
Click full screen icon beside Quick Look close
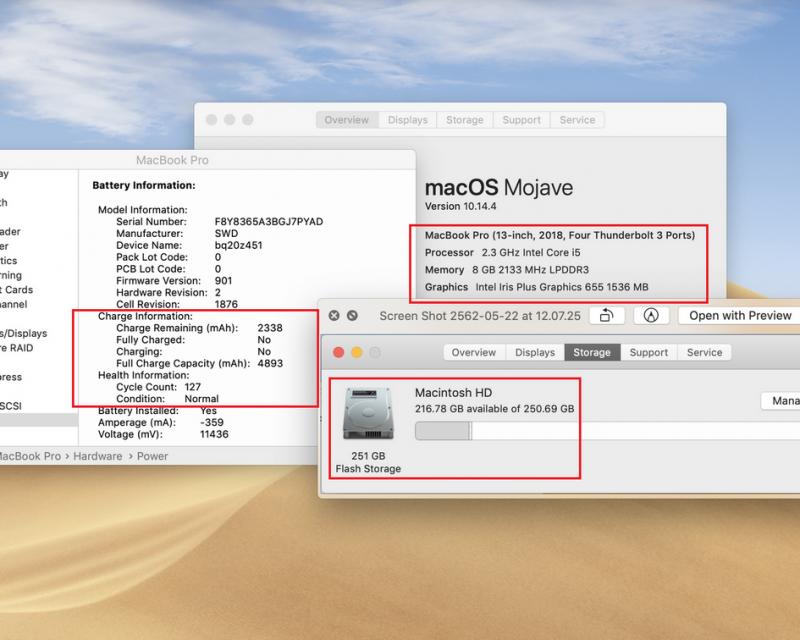click(352, 316)
